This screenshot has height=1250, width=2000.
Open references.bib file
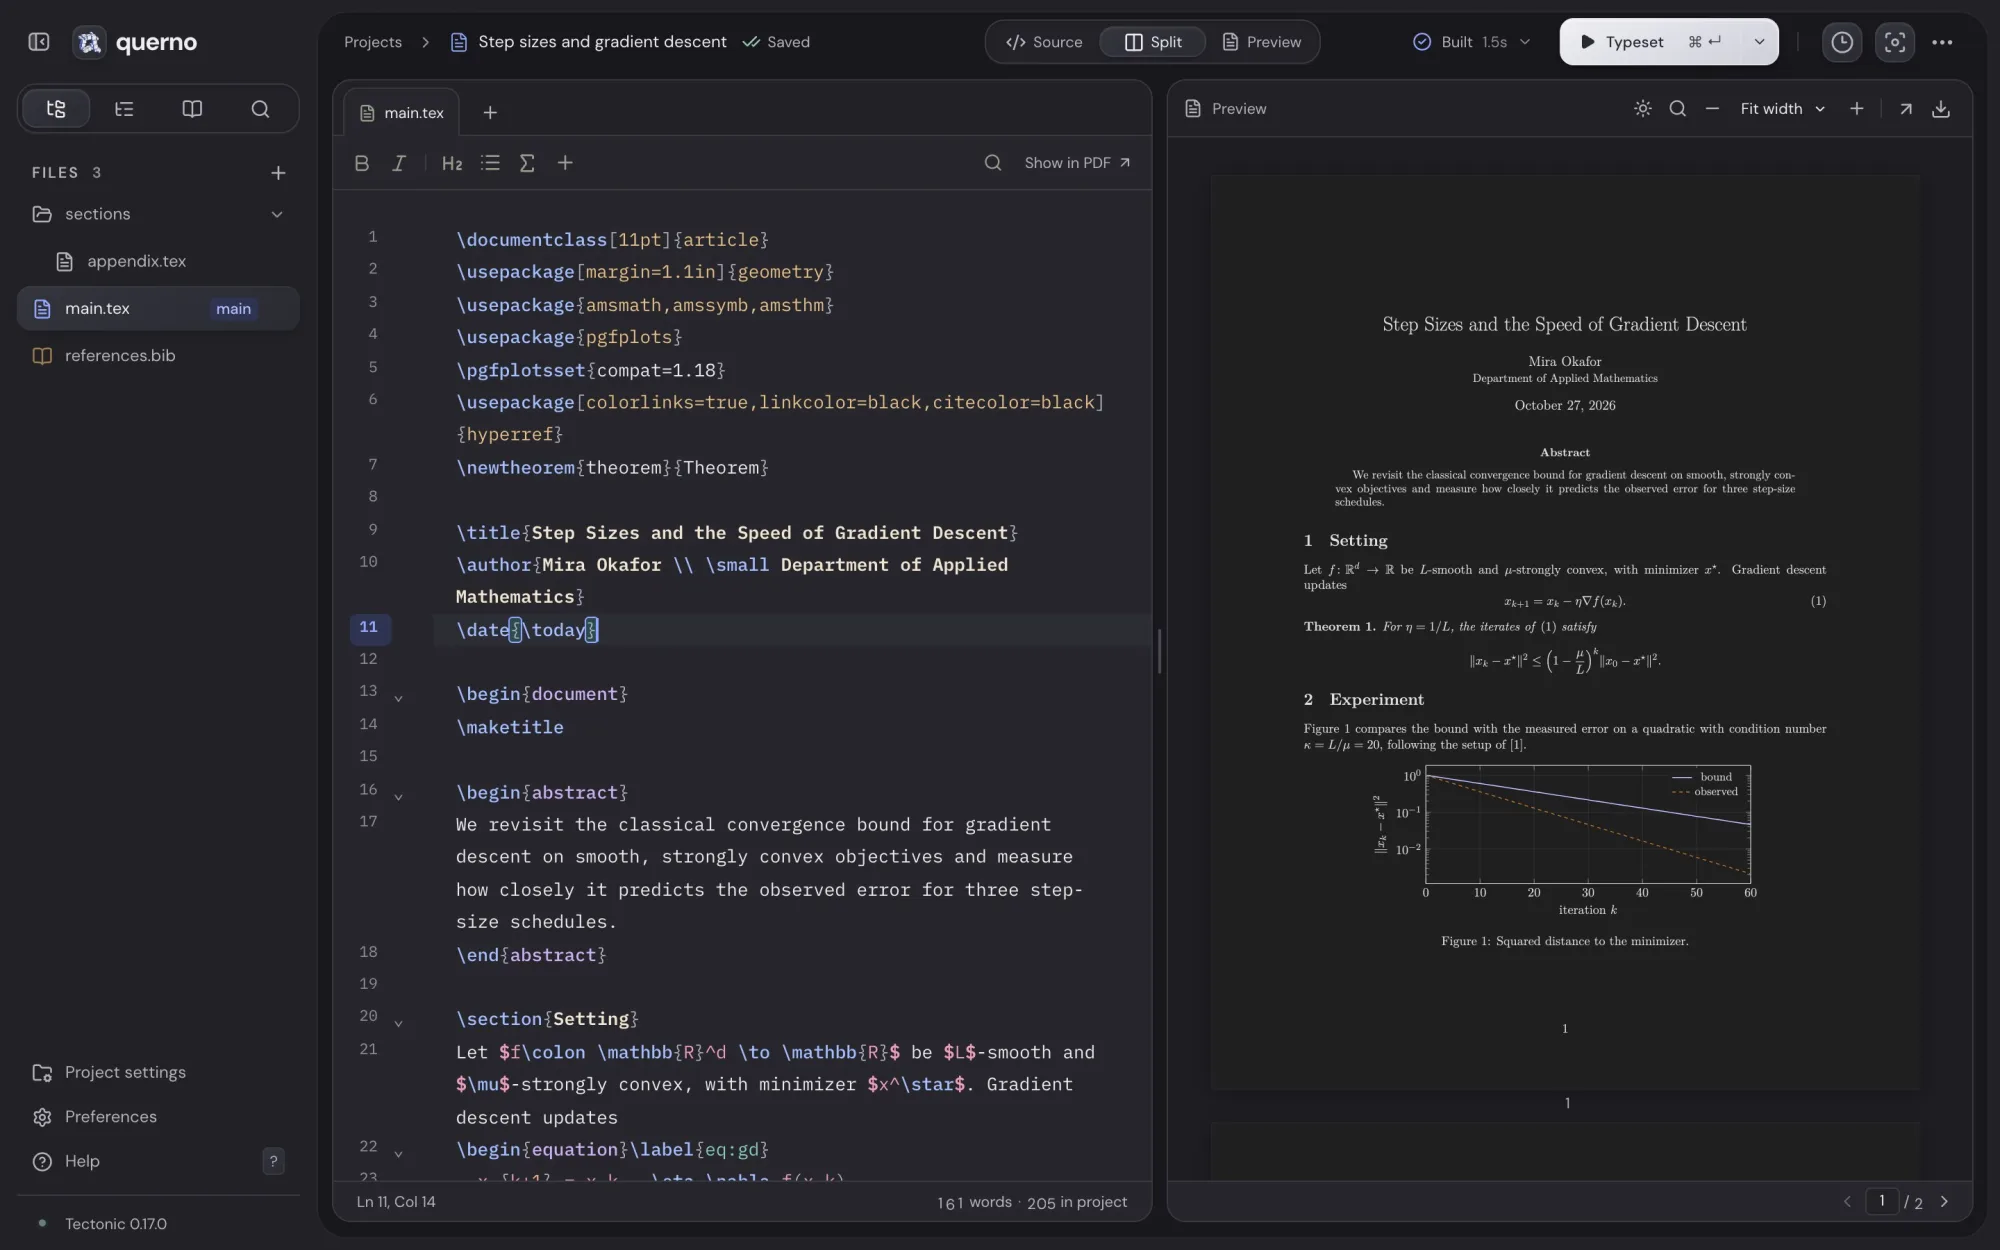[x=158, y=356]
